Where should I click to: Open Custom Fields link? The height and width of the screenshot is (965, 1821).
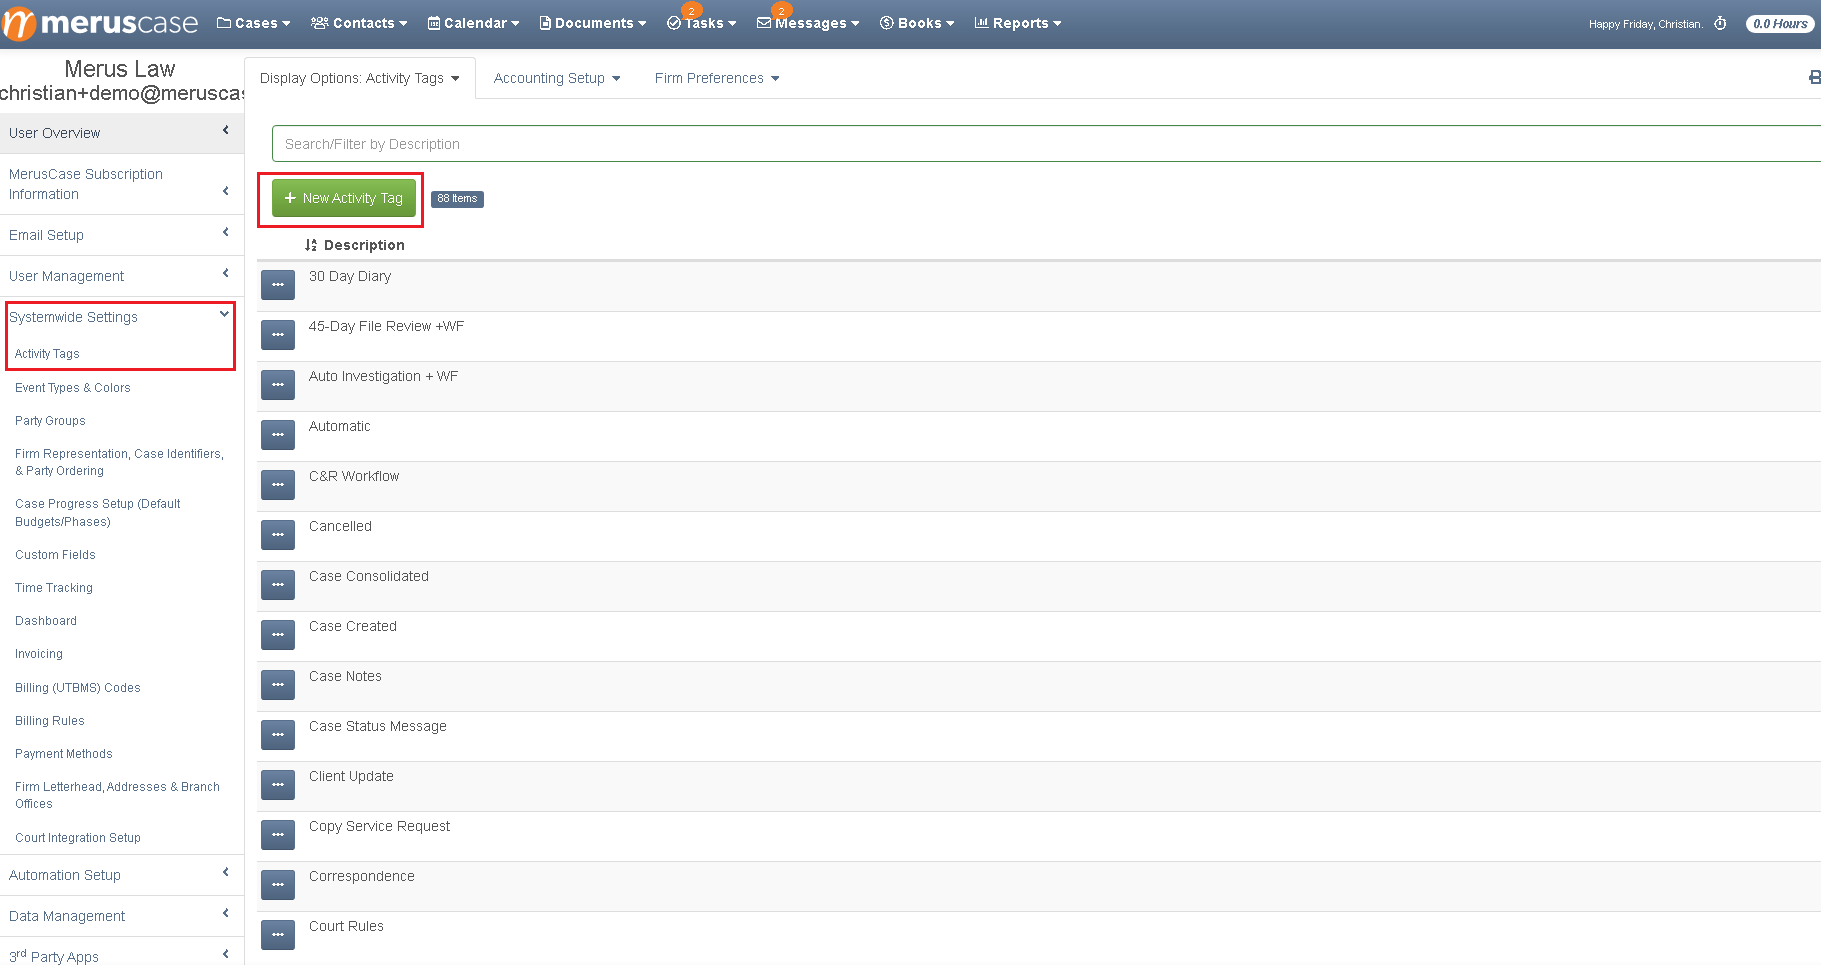click(55, 555)
